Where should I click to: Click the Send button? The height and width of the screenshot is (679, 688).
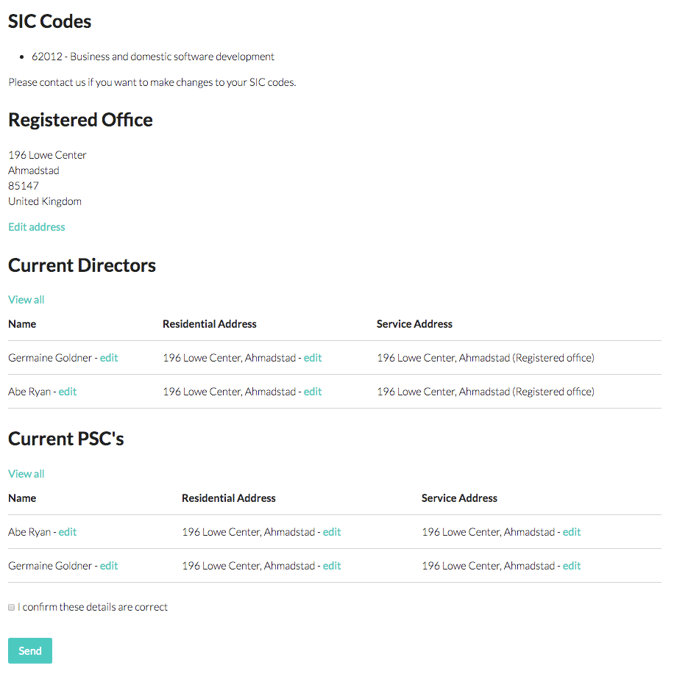point(30,650)
